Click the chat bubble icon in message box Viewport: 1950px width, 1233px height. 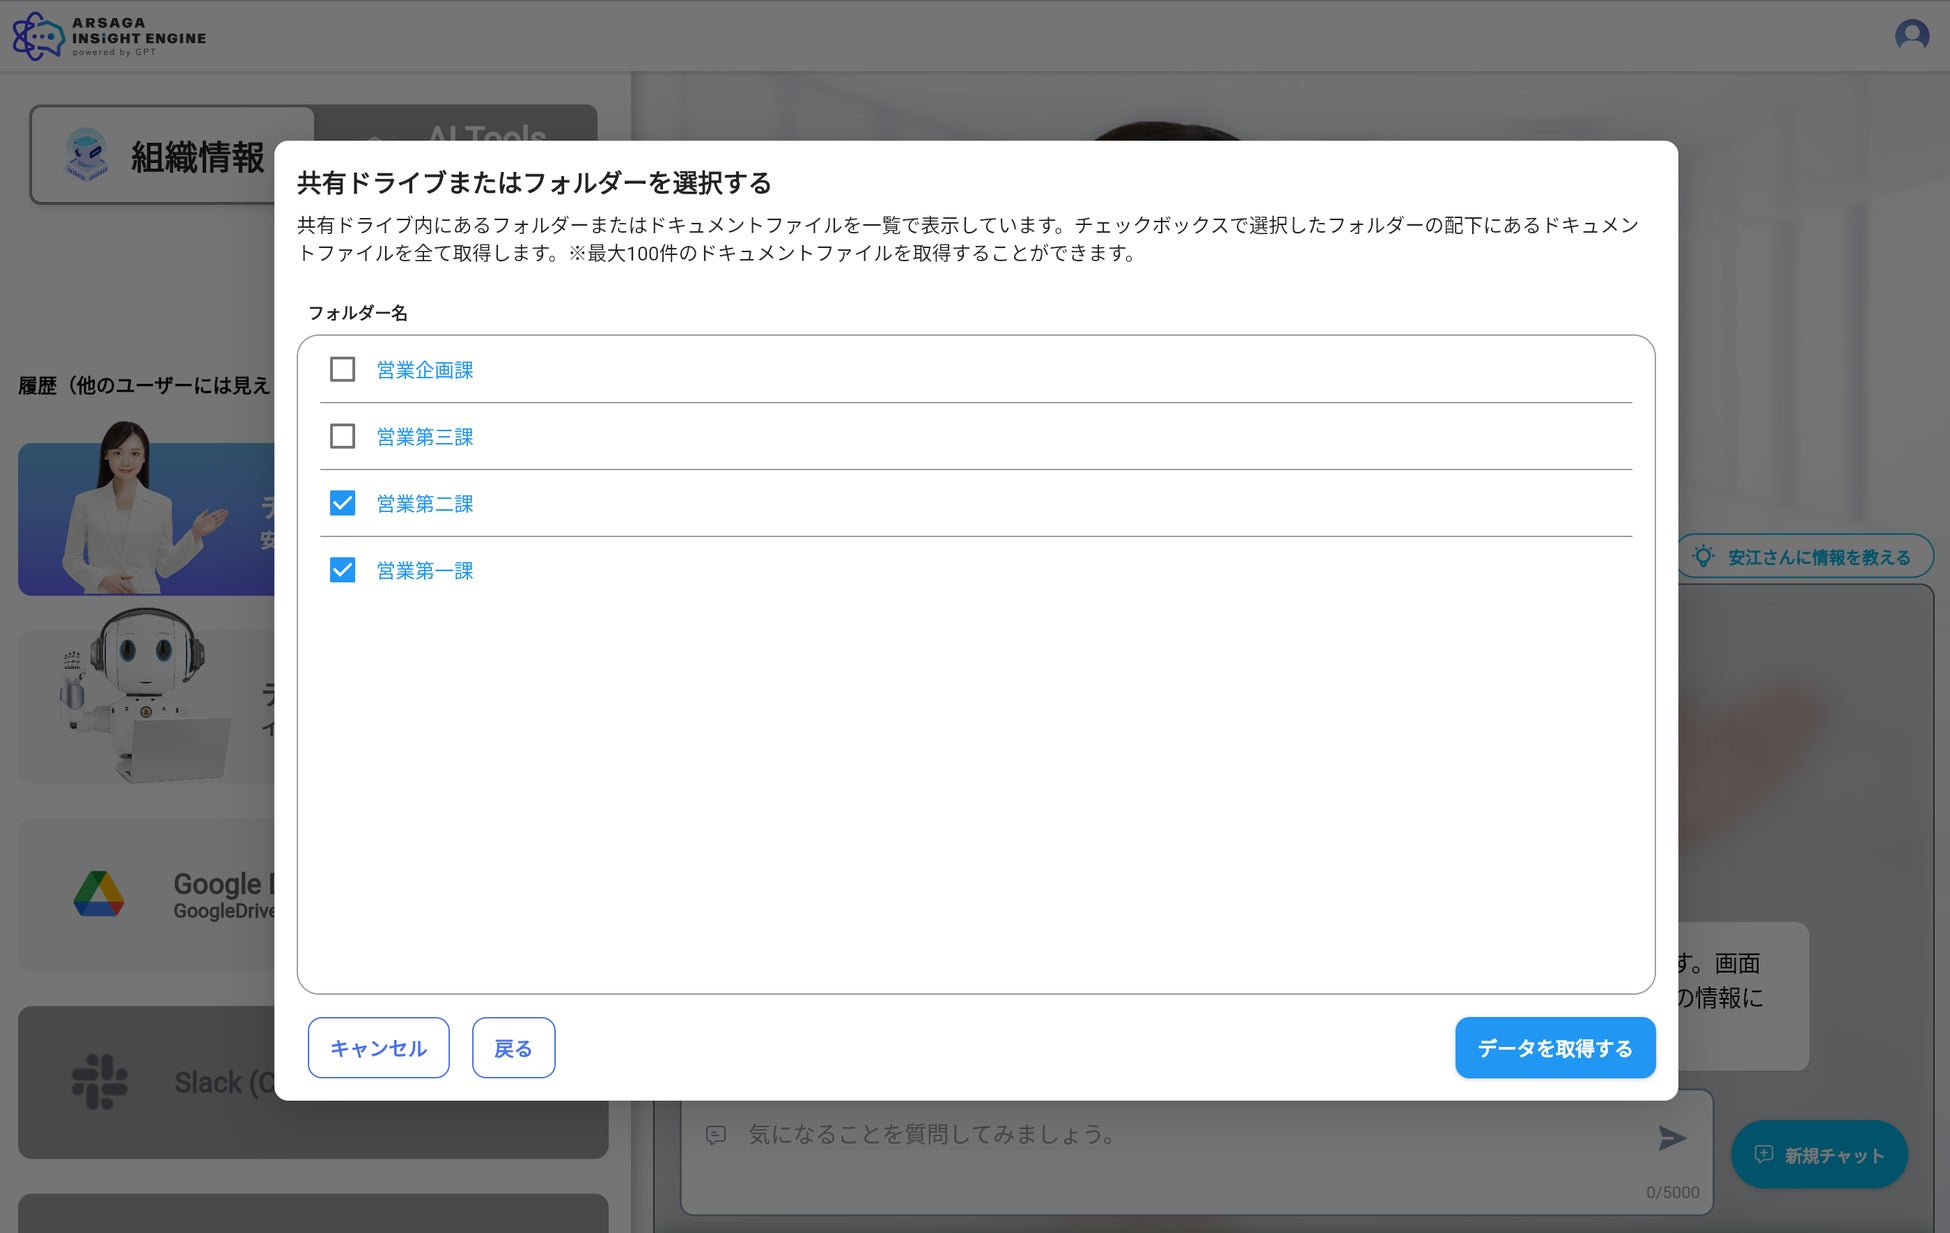pyautogui.click(x=716, y=1135)
